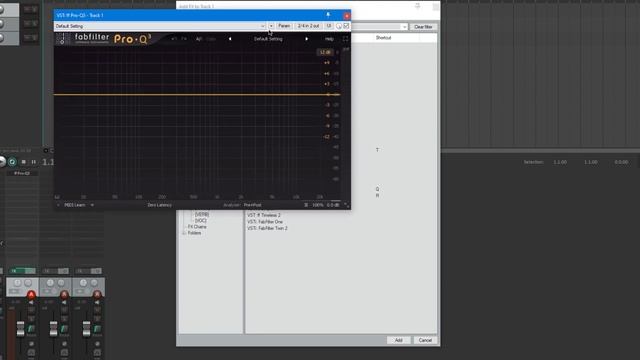Image resolution: width=640 pixels, height=360 pixels.
Task: Click the Param button
Action: coord(284,26)
